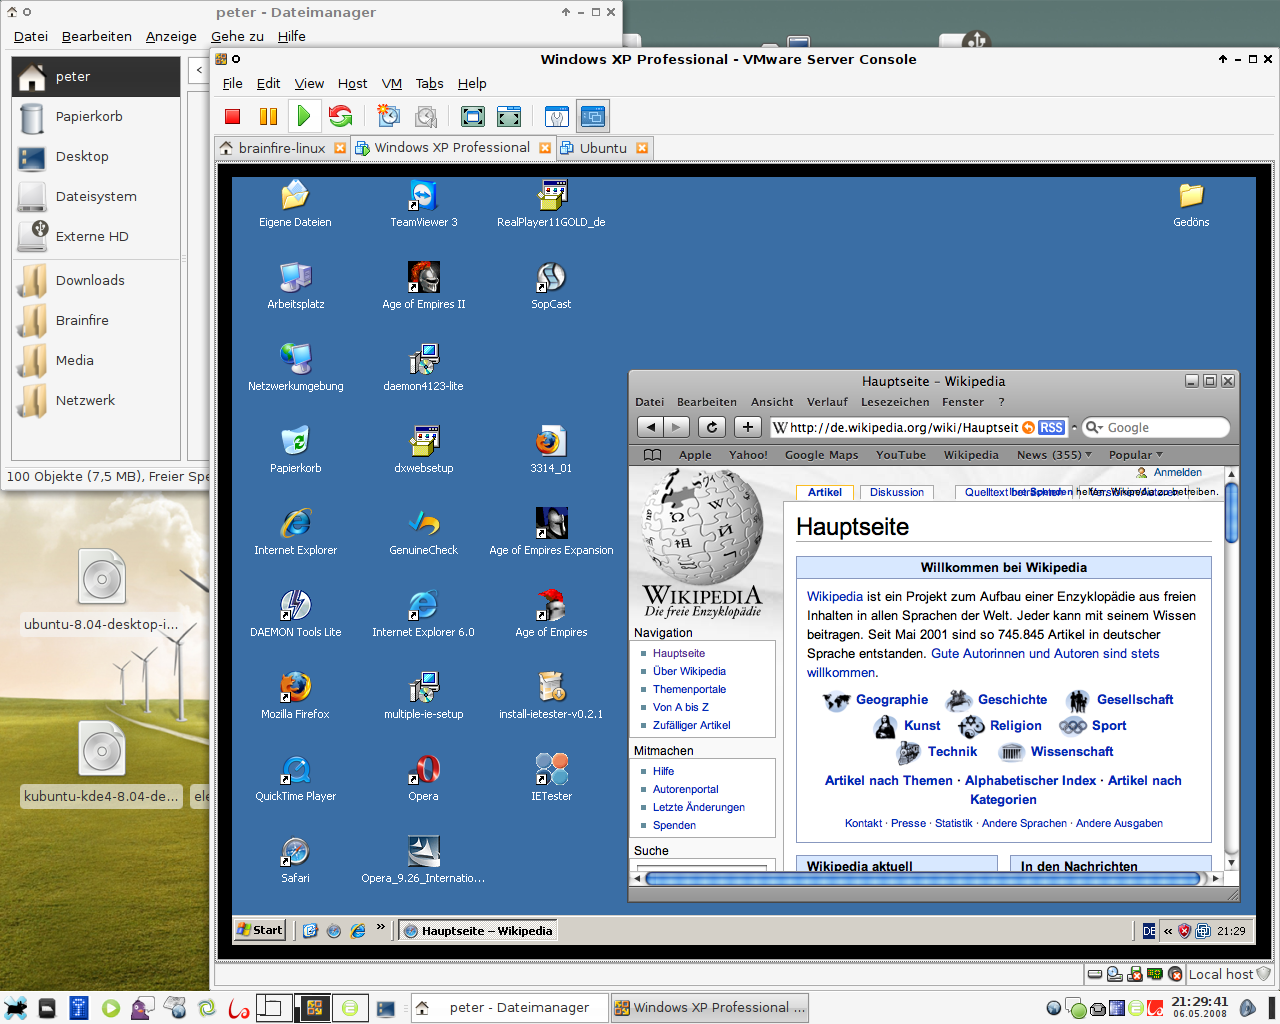Click Safari's horizontal scrollbar thumb
This screenshot has width=1280, height=1024.
922,879
